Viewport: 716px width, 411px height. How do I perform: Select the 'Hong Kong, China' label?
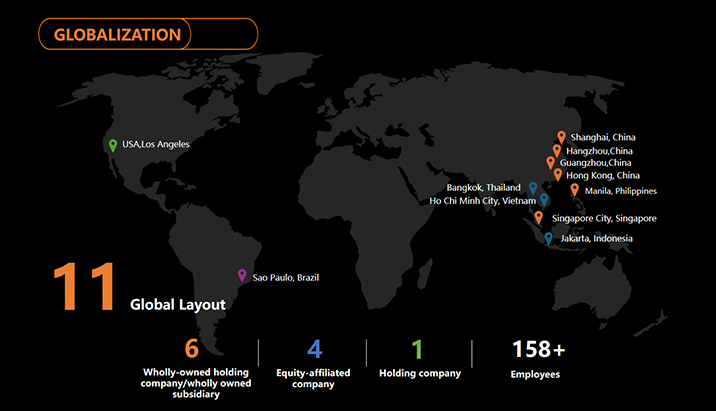[x=603, y=175]
